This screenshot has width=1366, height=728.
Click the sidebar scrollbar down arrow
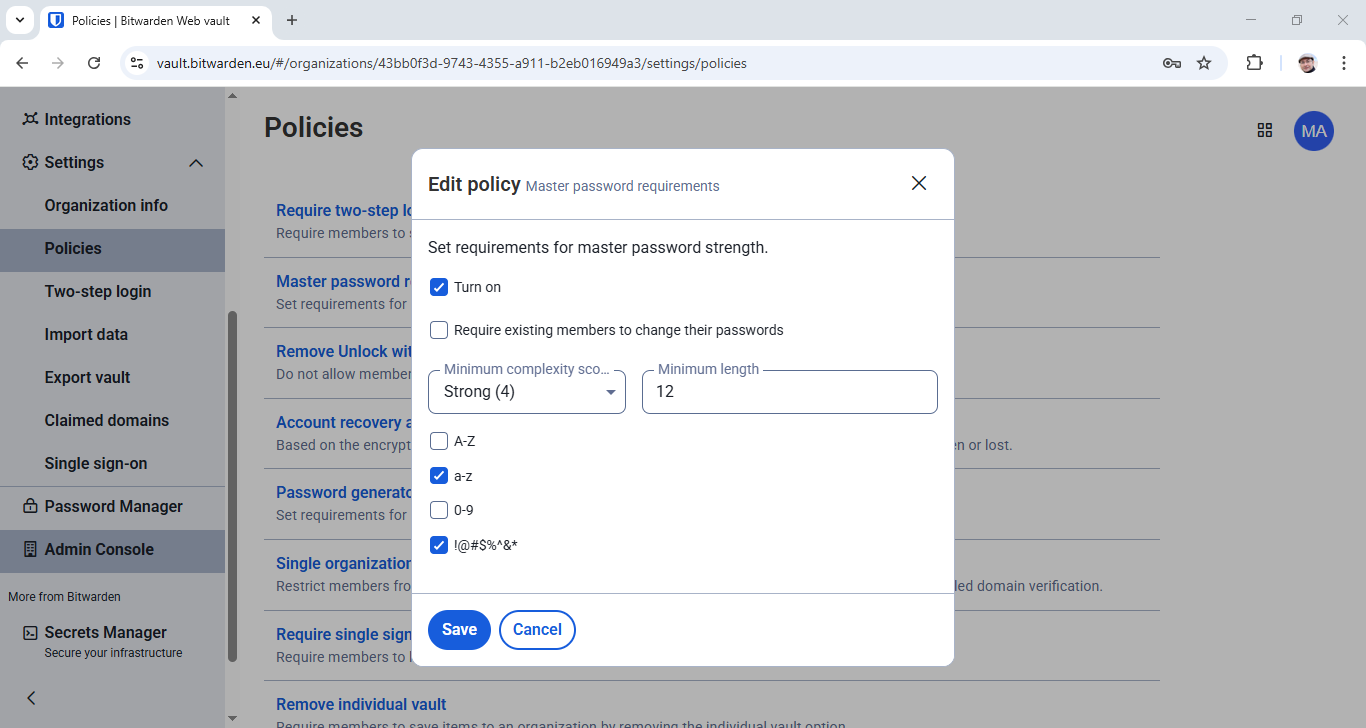coord(232,718)
